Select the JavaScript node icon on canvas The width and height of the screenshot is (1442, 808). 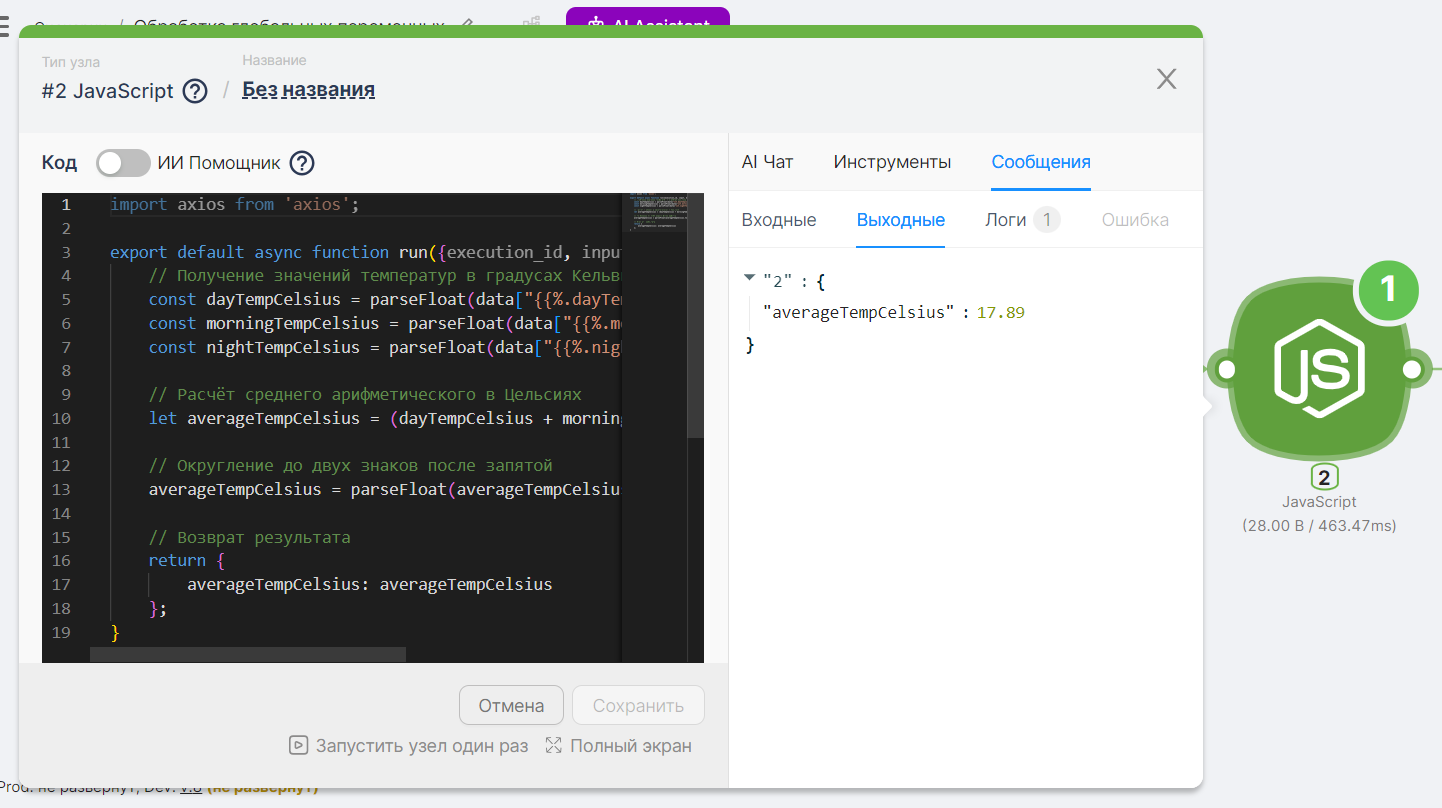coord(1319,369)
